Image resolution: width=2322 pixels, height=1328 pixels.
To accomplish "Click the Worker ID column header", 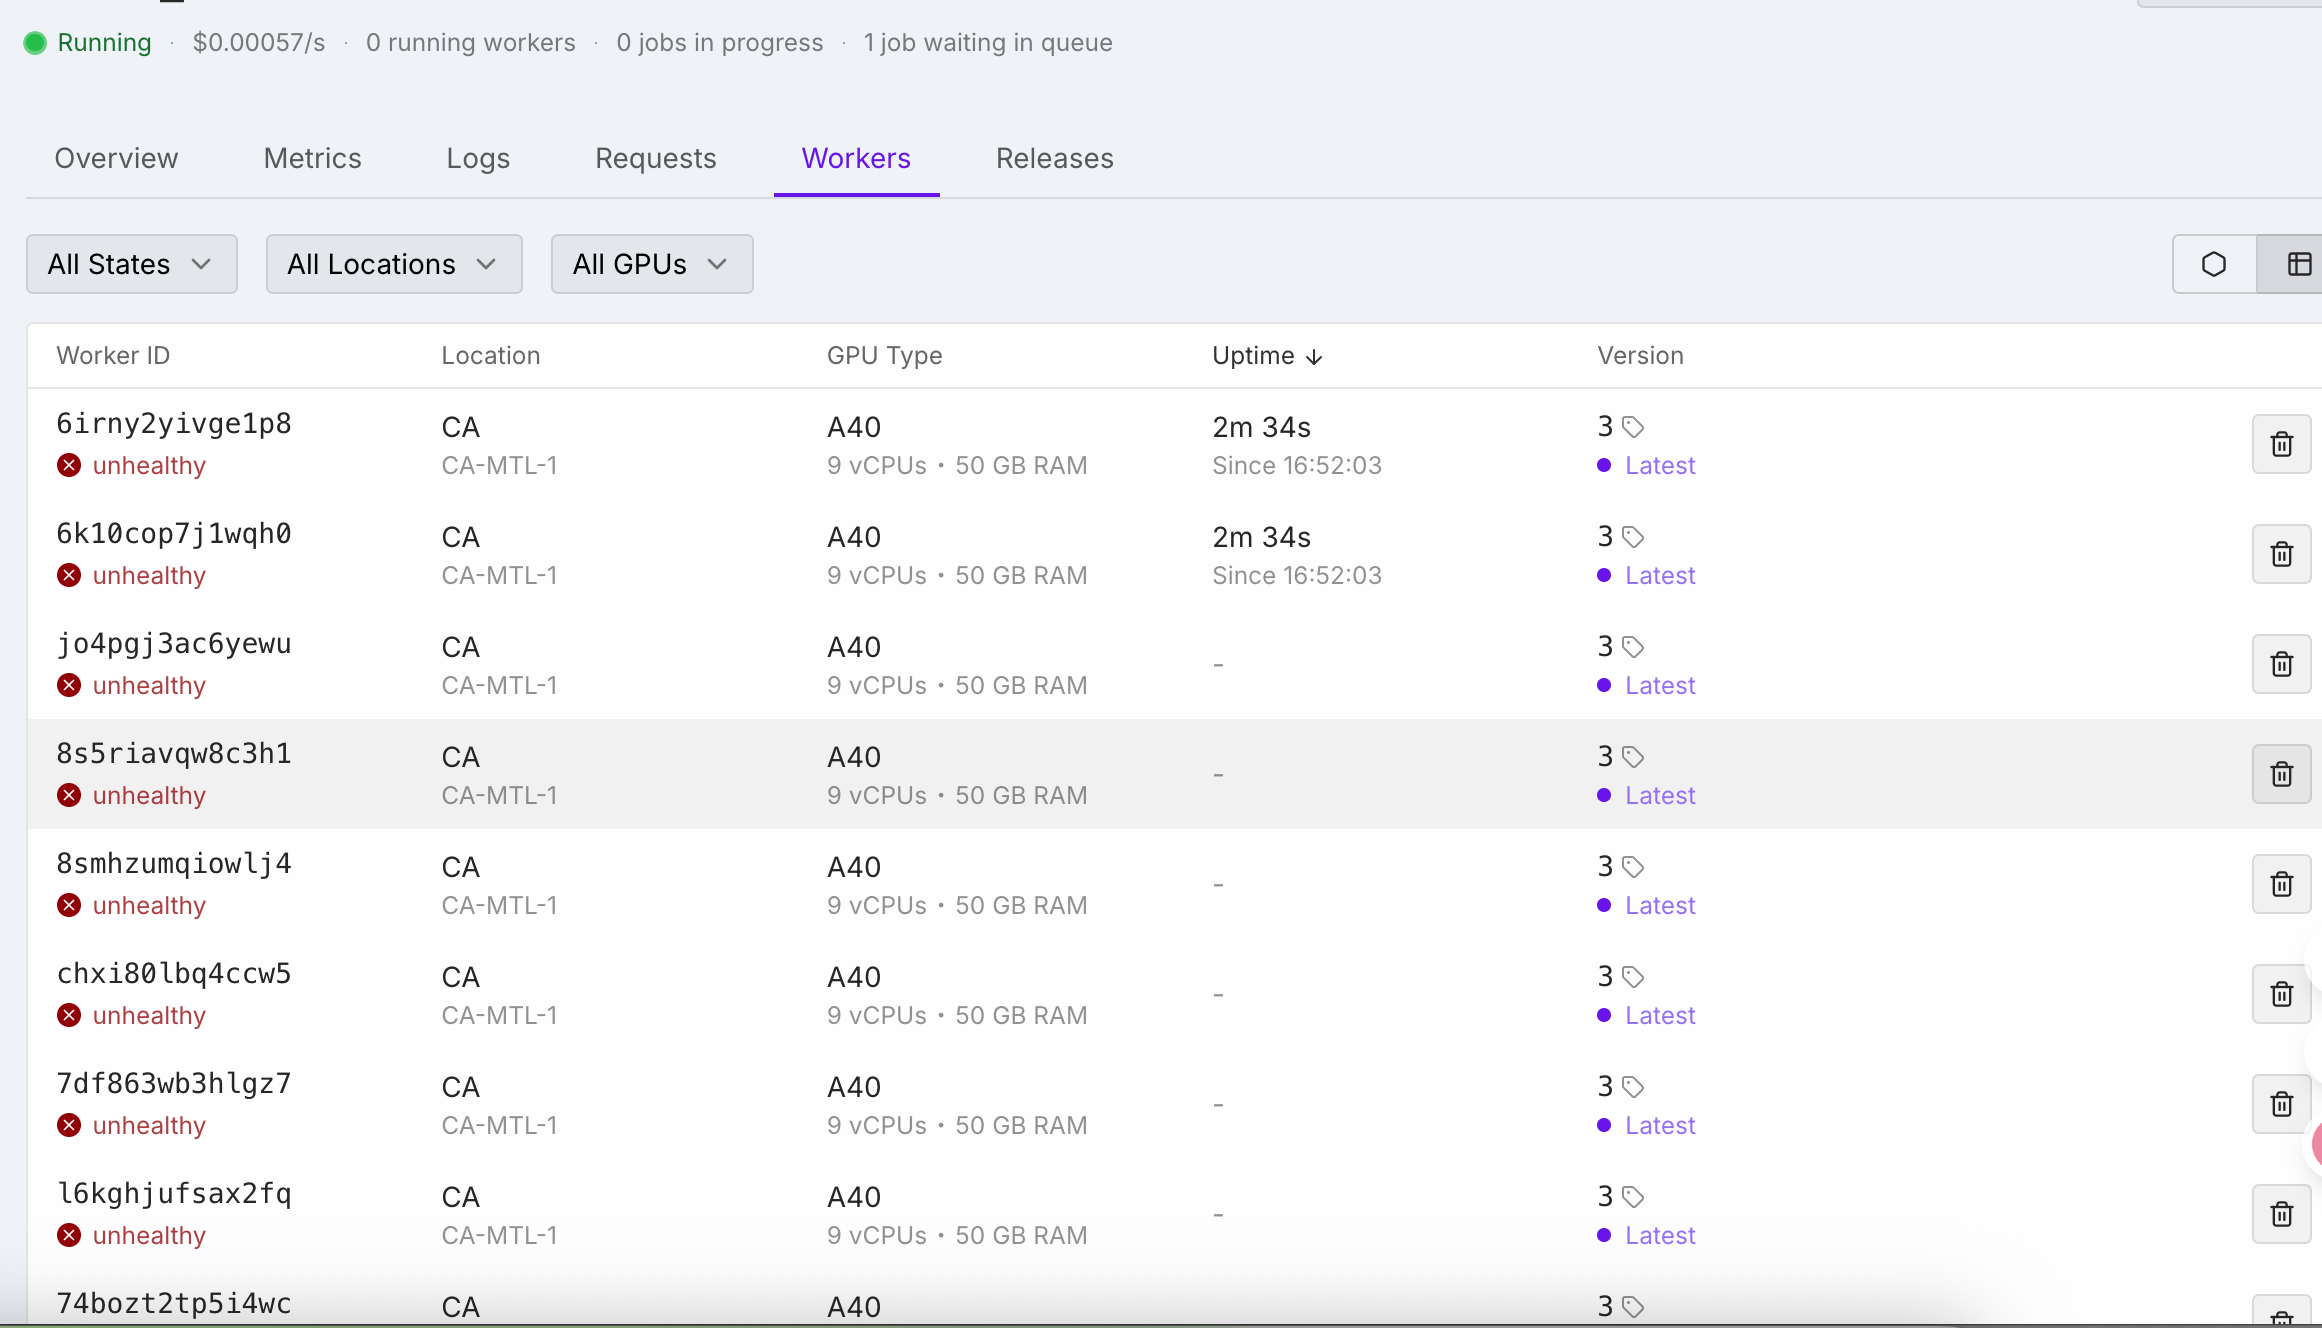I will pos(113,356).
